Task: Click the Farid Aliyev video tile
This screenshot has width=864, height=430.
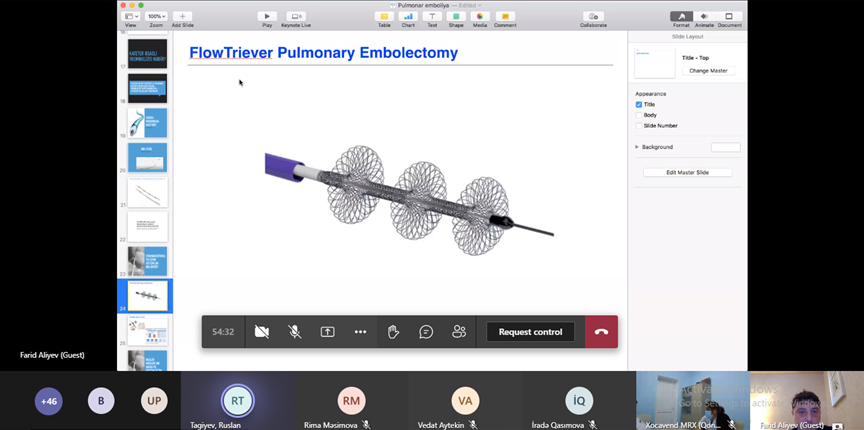Action: (807, 400)
